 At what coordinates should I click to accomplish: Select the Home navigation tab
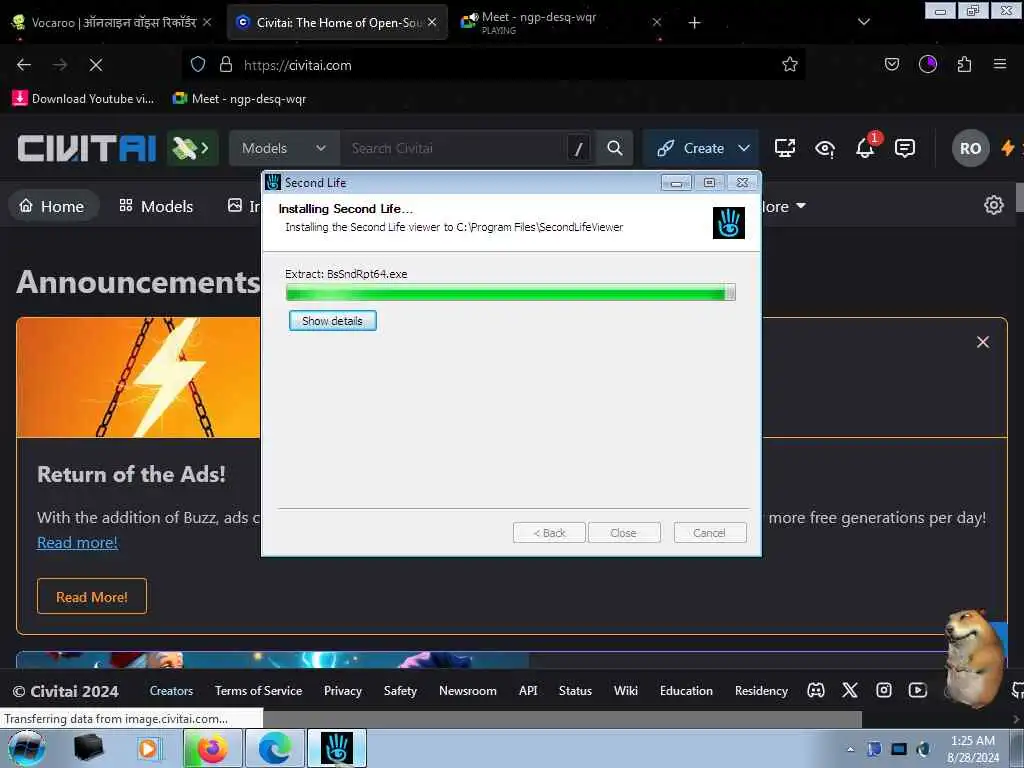52,206
